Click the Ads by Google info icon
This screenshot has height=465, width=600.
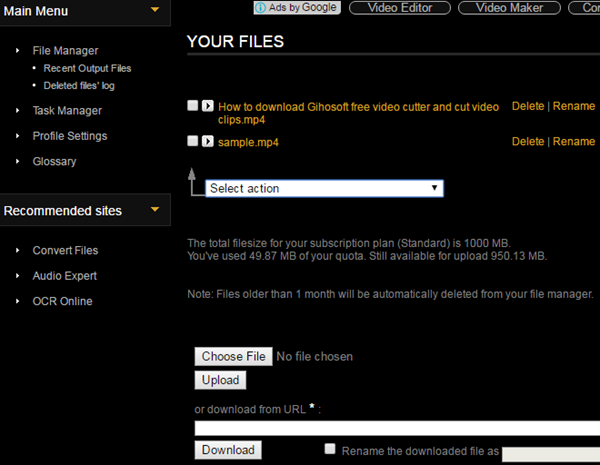coord(262,8)
